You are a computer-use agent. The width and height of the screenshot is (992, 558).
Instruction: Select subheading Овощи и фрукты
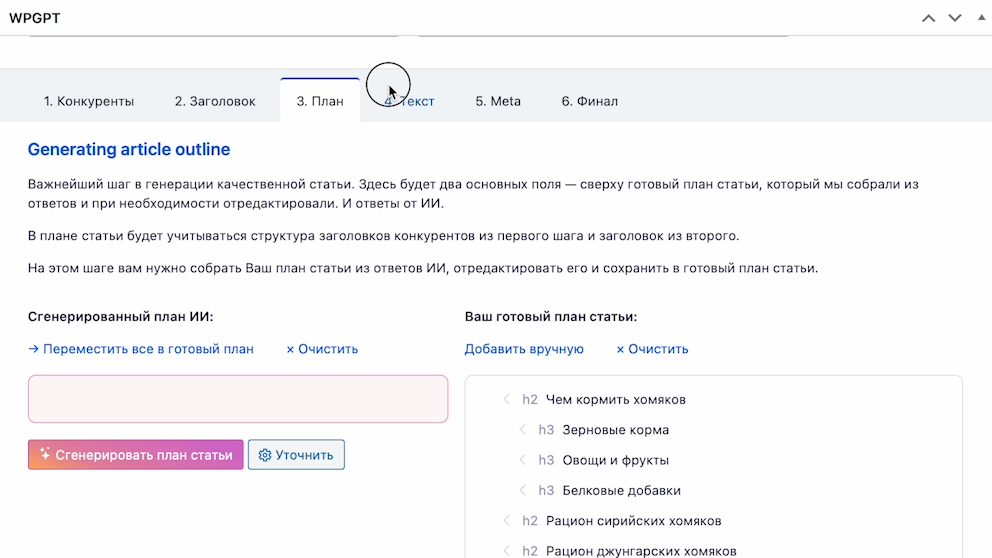point(616,461)
